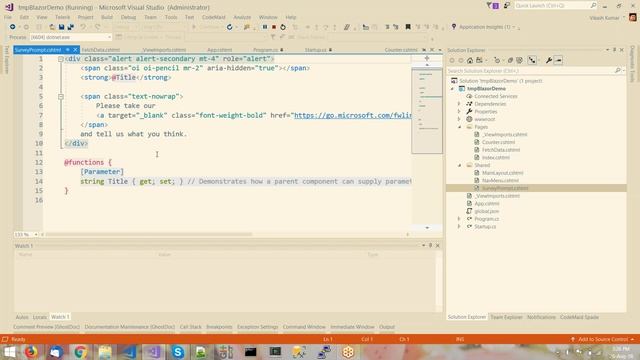640x360 pixels.
Task: Open the Add to Source Control dropdown
Action: (x=602, y=339)
